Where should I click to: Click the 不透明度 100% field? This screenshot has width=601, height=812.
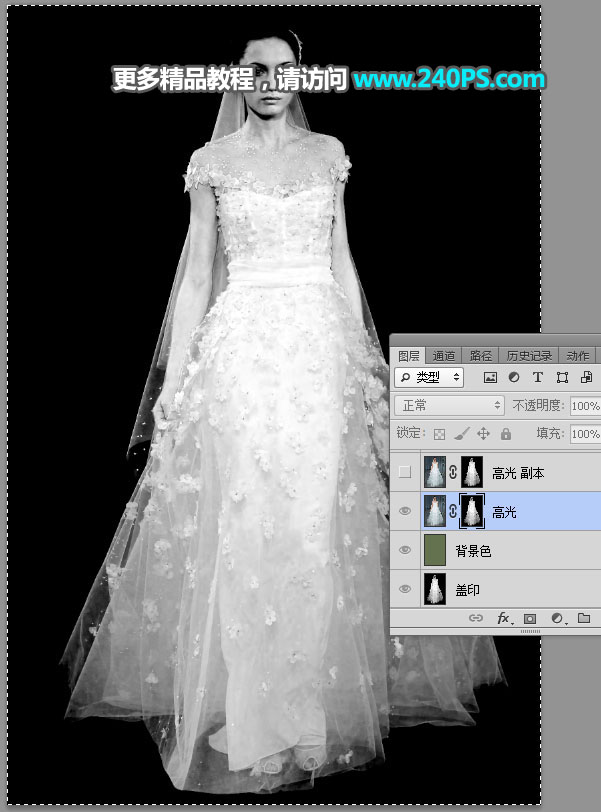585,406
